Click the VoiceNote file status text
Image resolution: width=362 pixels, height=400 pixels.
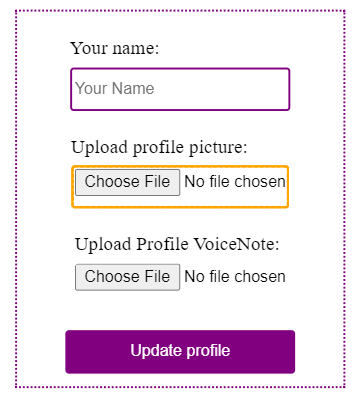point(235,277)
